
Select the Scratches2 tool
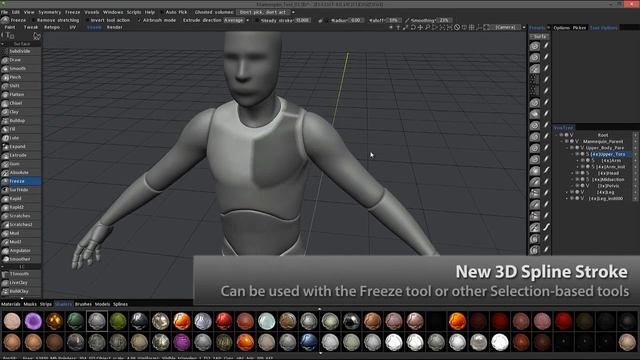pyautogui.click(x=21, y=224)
